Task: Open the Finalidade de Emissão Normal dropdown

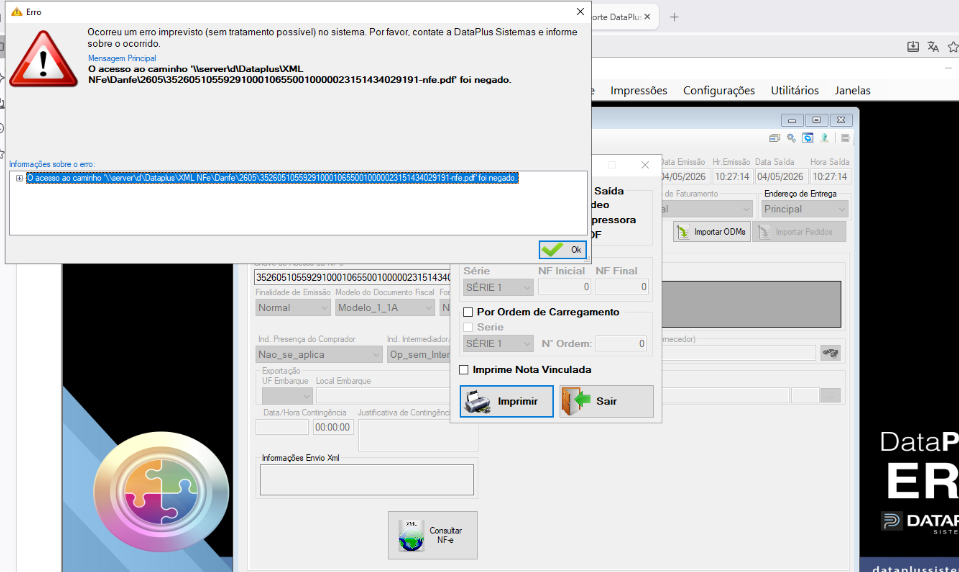Action: (x=293, y=308)
